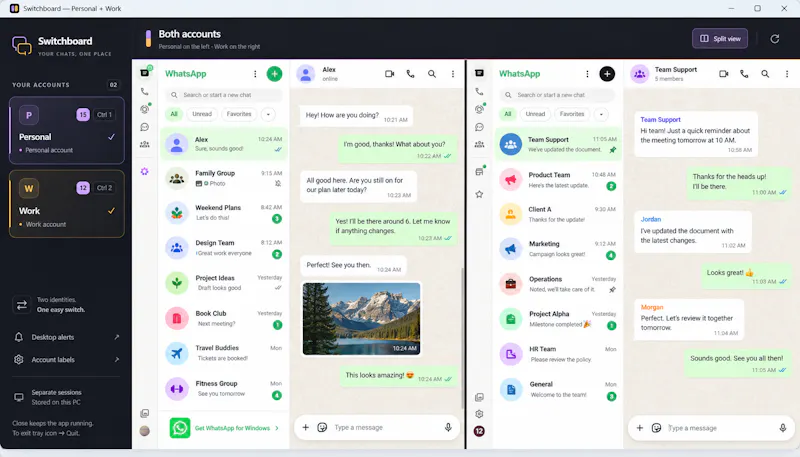Open Channels tab in Personal sidebar
800x457 pixels.
pos(145,127)
